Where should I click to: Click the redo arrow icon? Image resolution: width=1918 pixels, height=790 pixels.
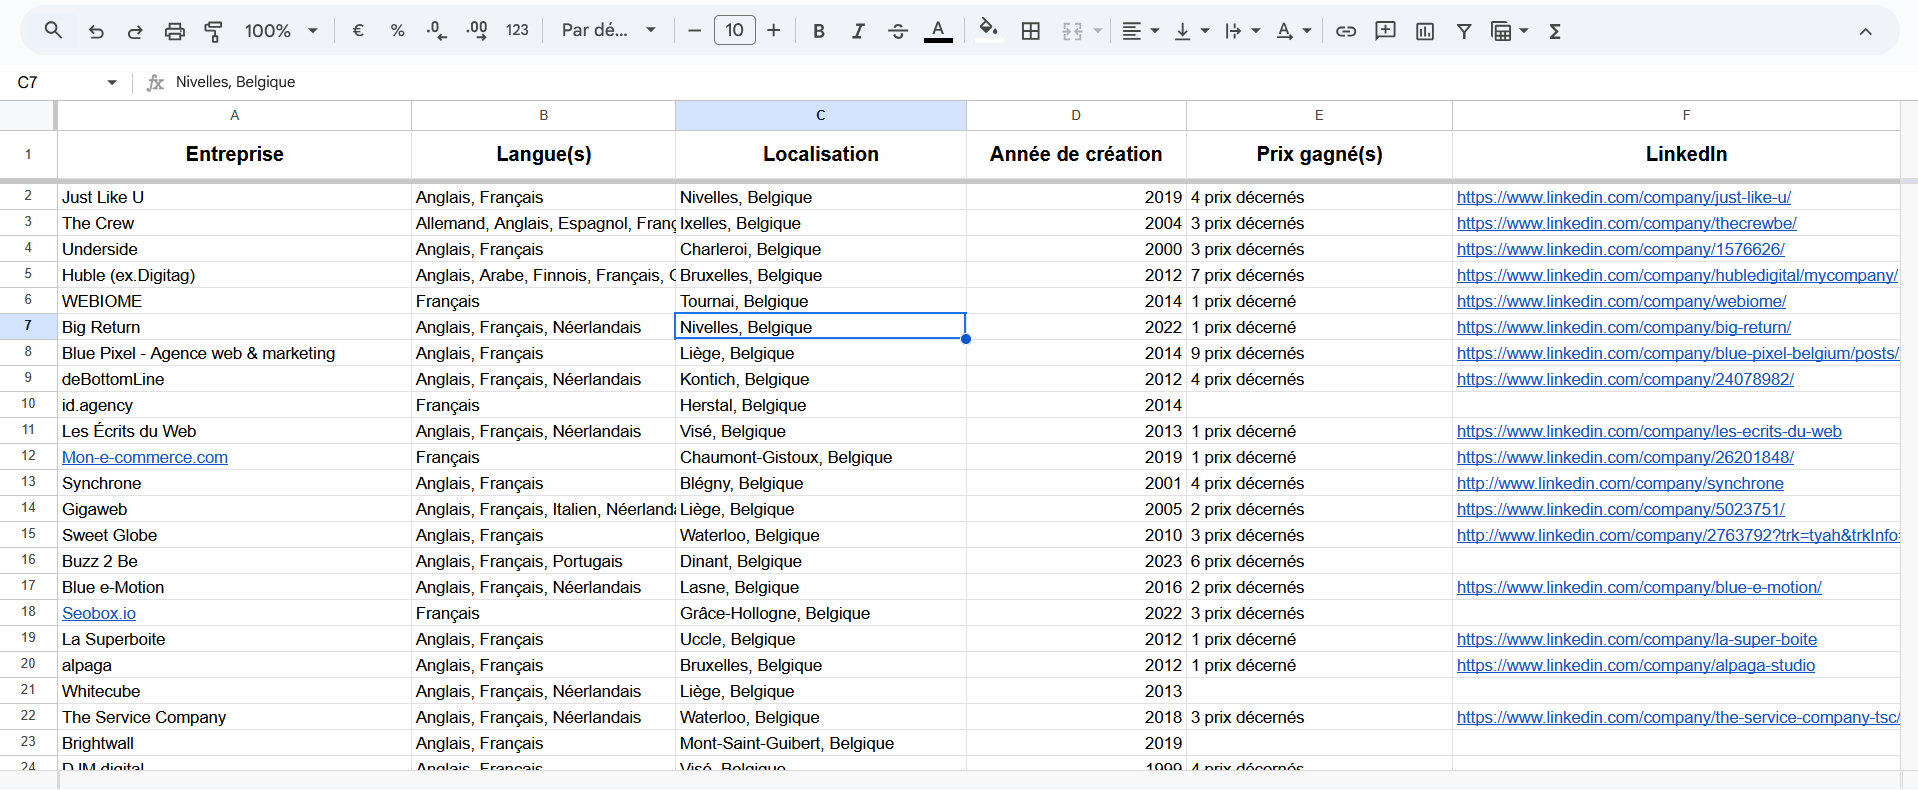(135, 31)
